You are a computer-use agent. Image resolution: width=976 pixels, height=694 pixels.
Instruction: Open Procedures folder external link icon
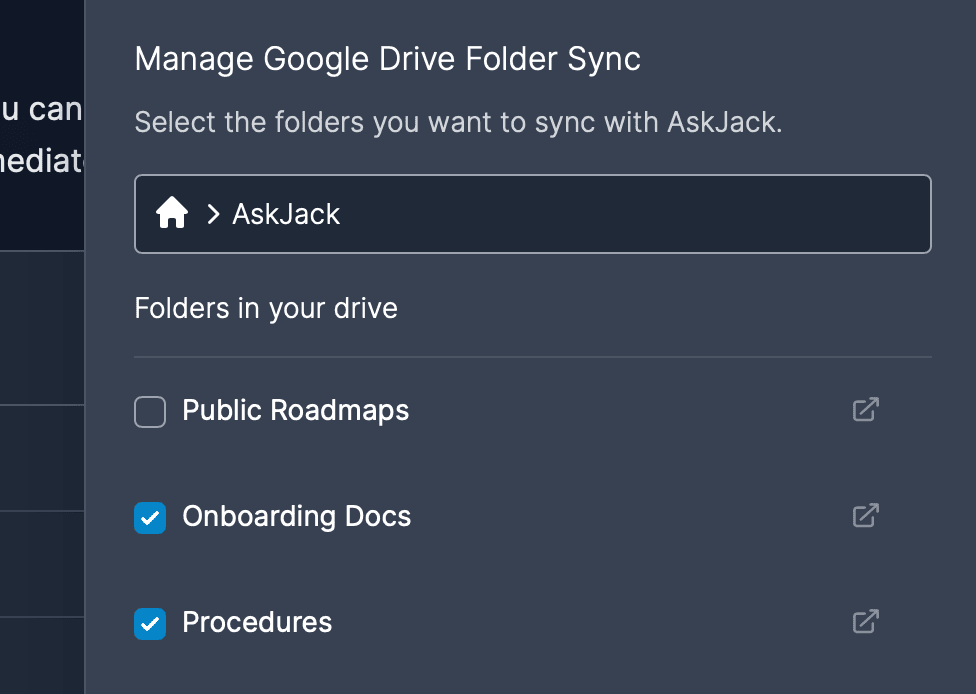(865, 621)
